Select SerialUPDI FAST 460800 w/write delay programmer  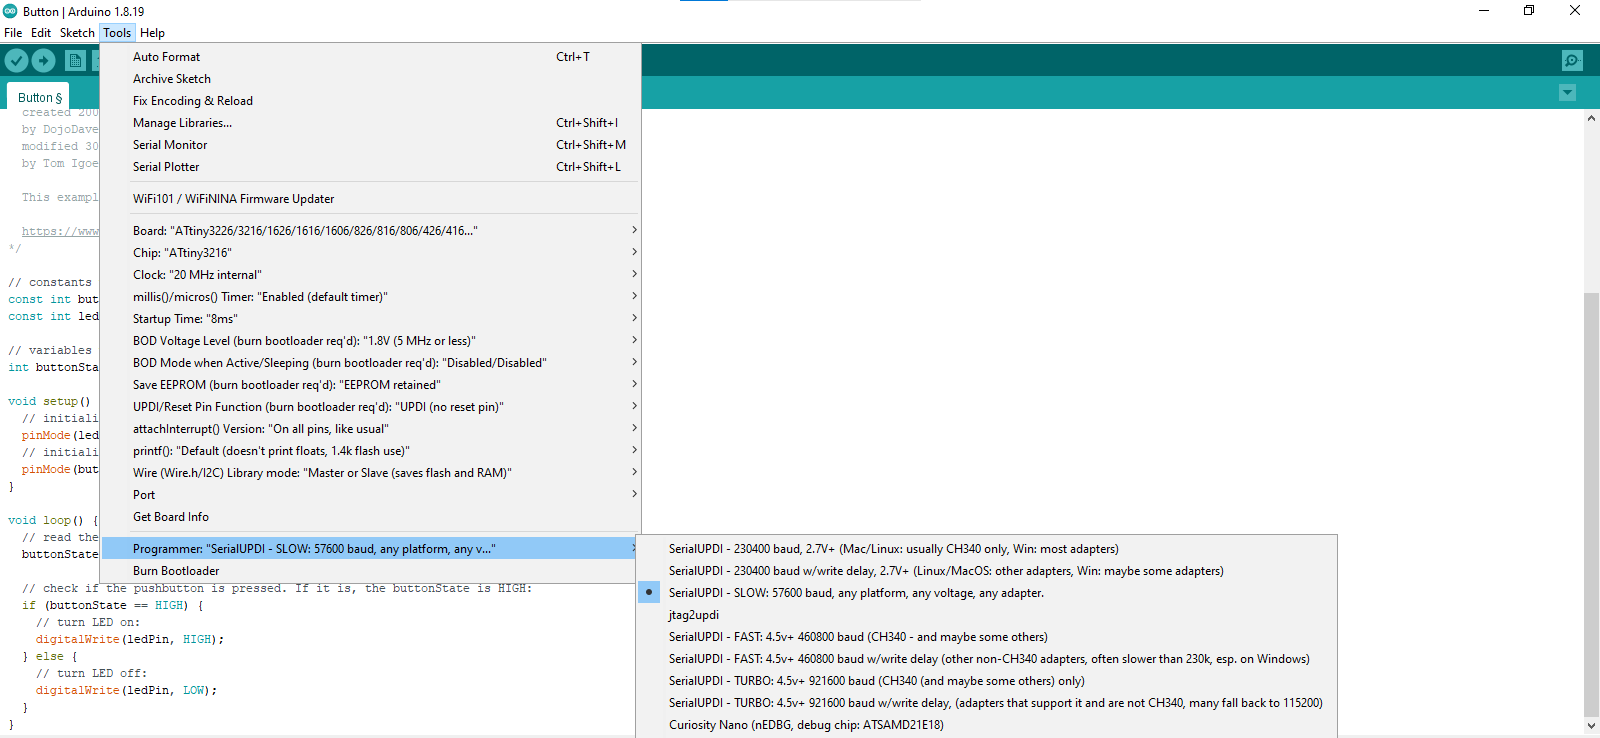click(987, 659)
